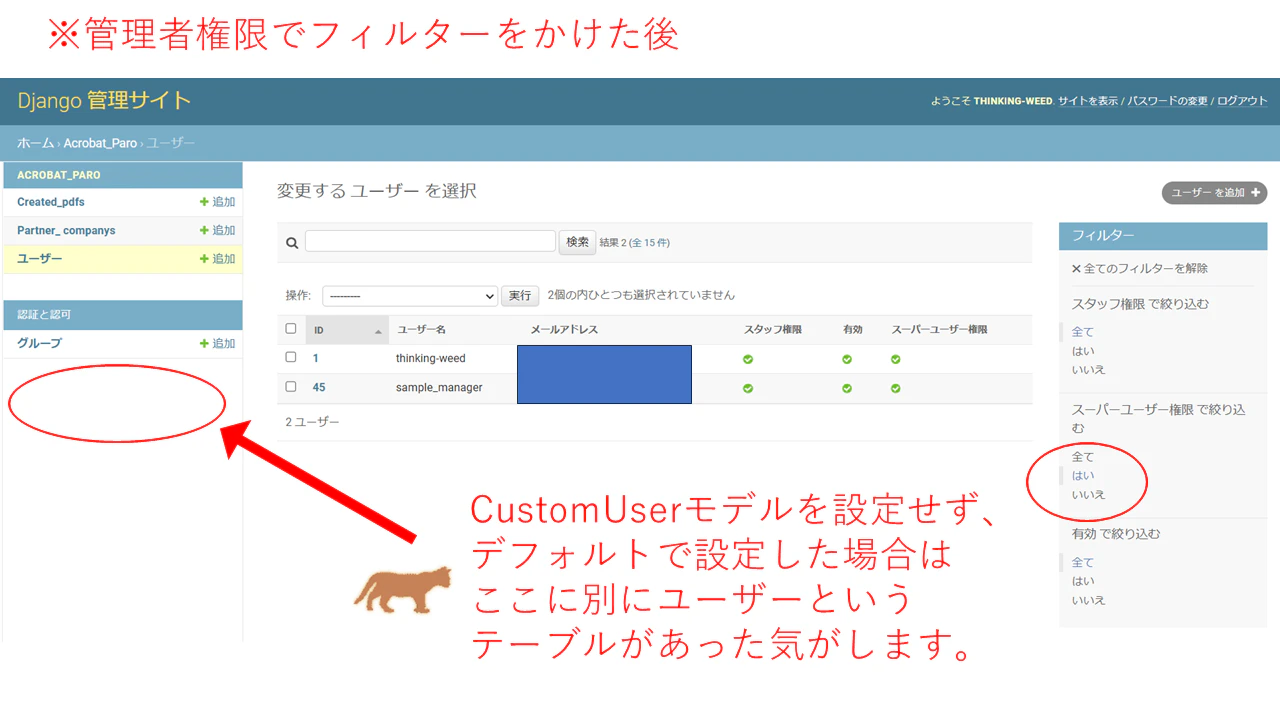1280x720 pixels.
Task: Click username sample_manager cell
Action: (x=439, y=387)
